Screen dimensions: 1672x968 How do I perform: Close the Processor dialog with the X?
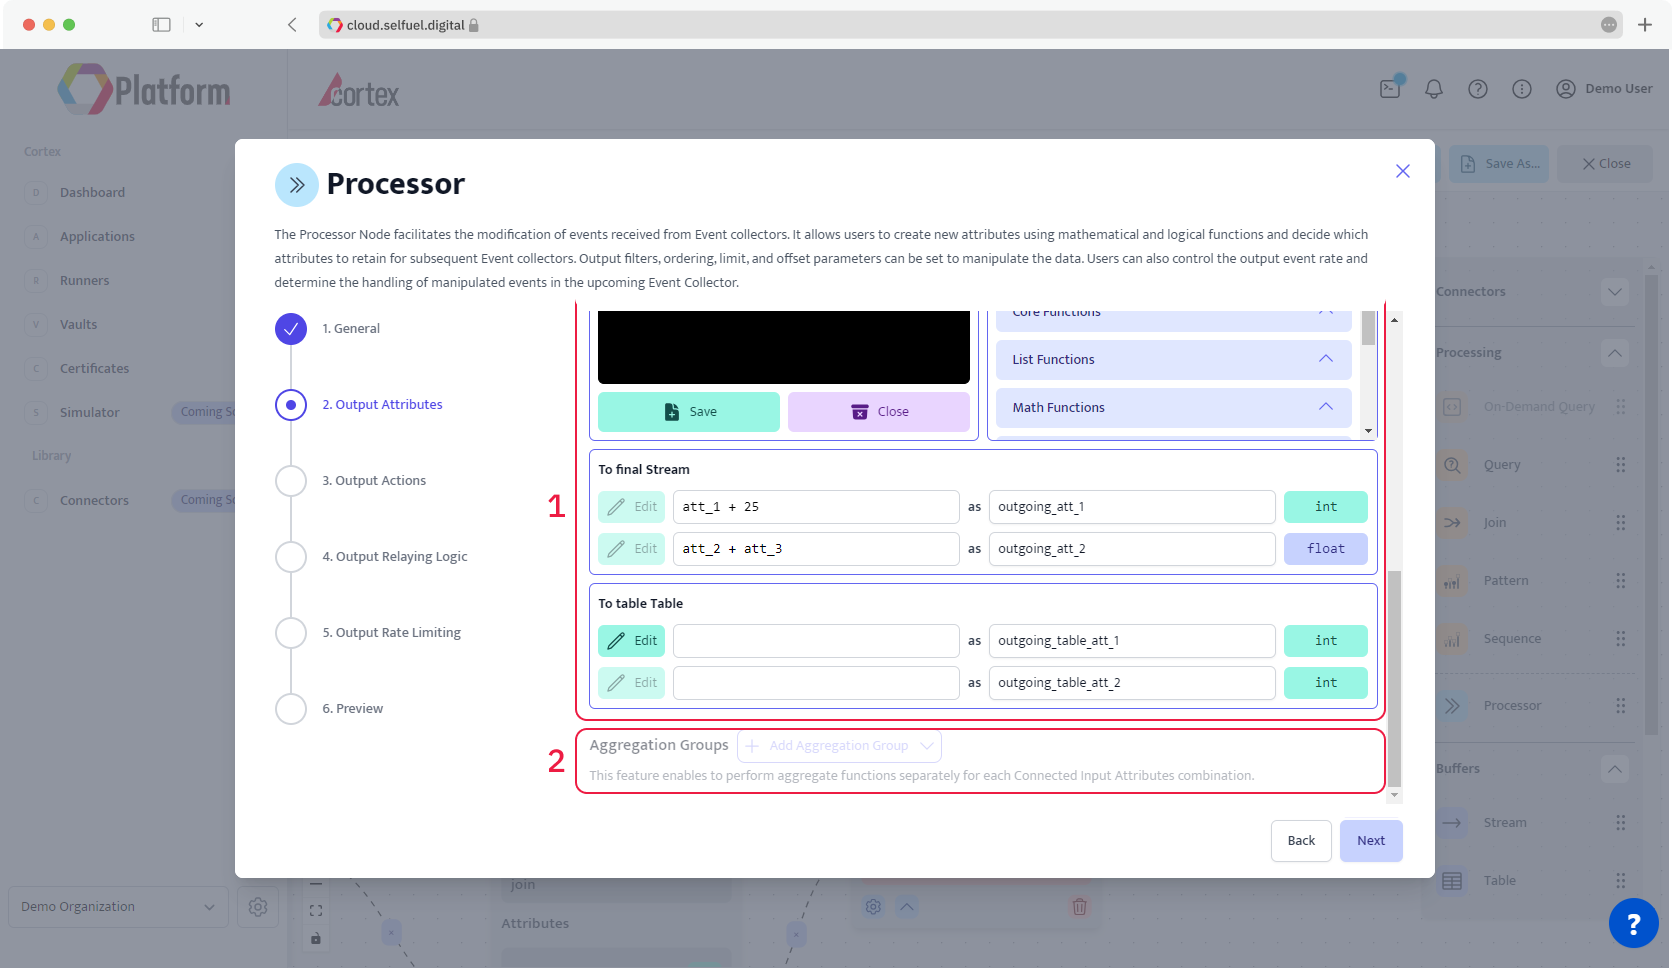pyautogui.click(x=1402, y=171)
